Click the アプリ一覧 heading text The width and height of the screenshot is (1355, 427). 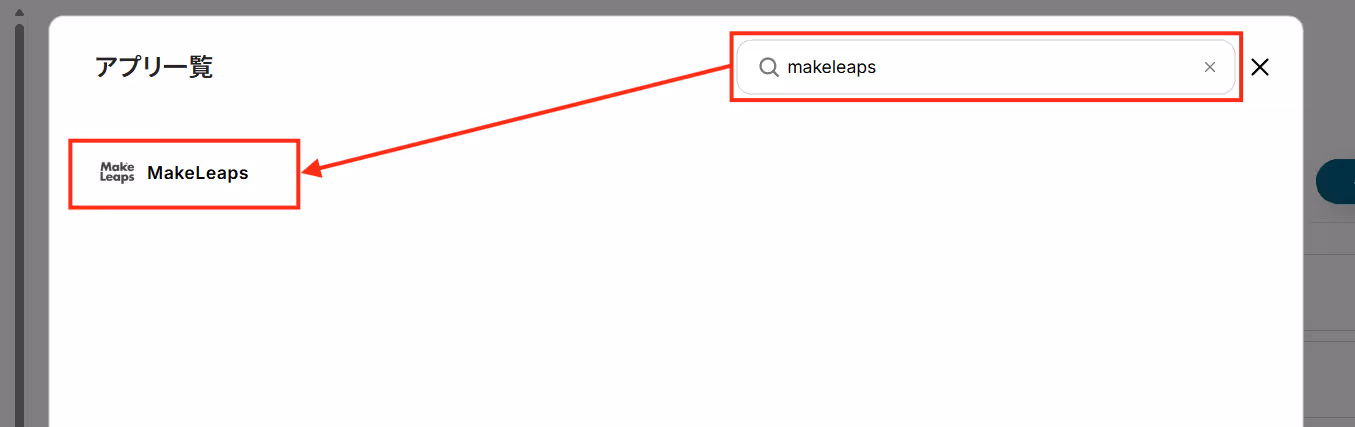click(153, 67)
